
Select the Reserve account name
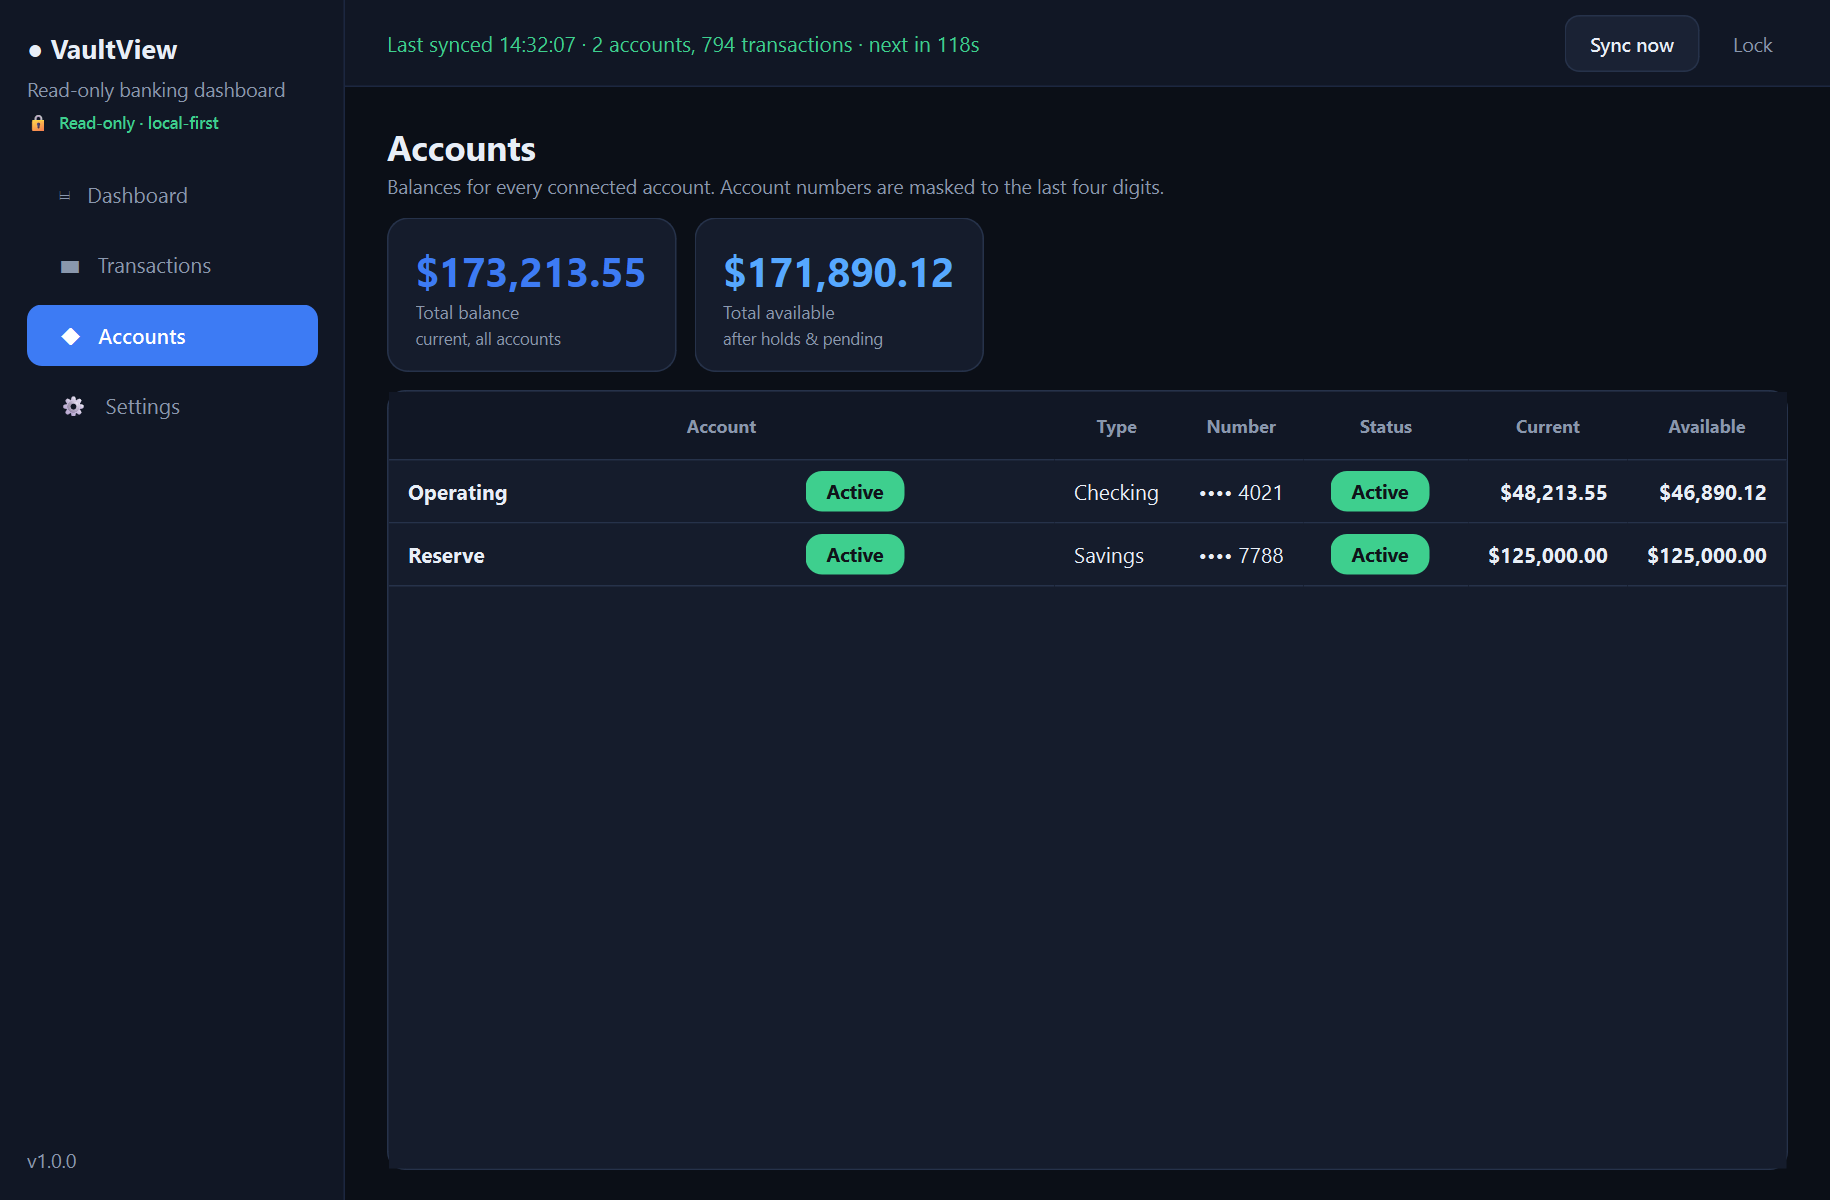[x=446, y=556]
